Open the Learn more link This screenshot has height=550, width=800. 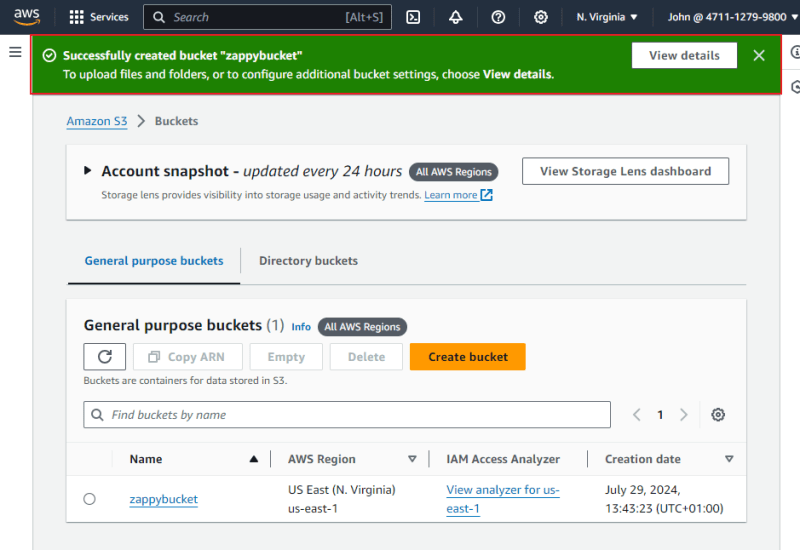coord(451,195)
